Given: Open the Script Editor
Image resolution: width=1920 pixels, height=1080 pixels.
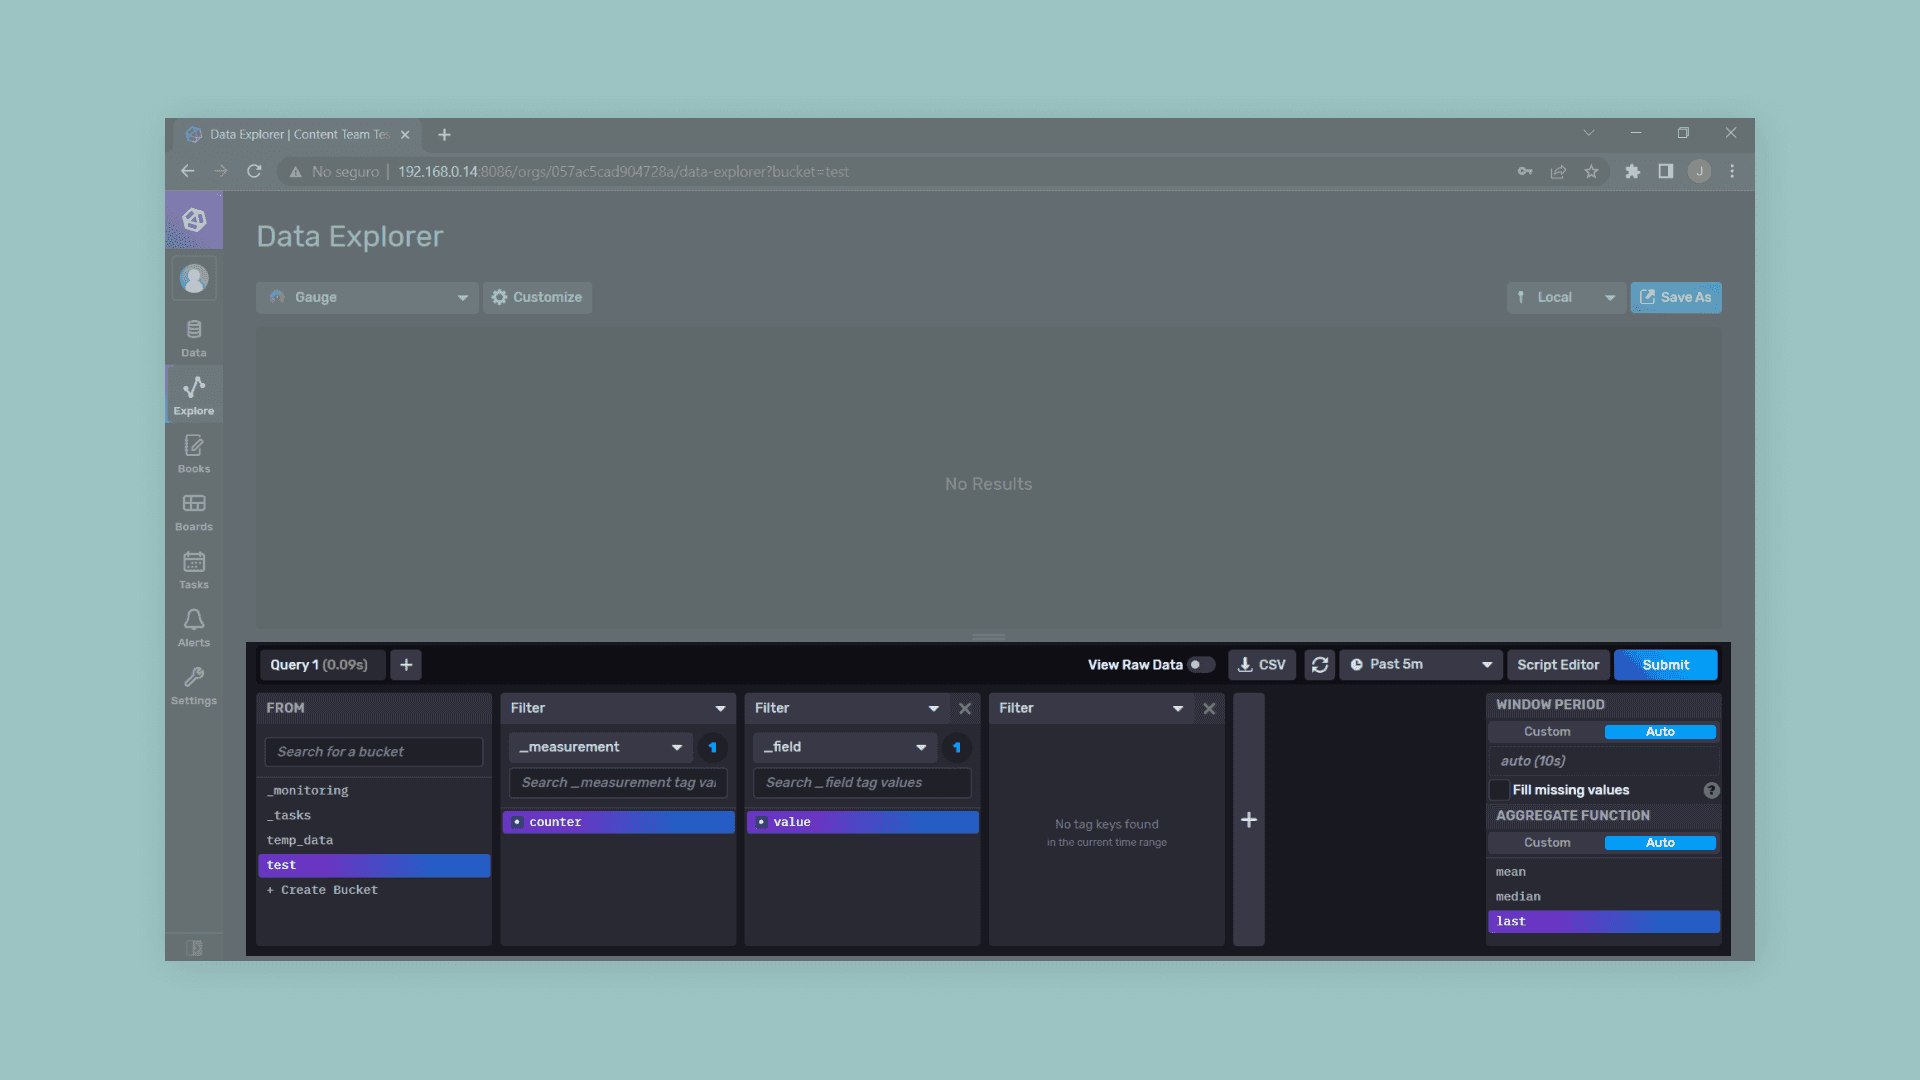Looking at the screenshot, I should coord(1557,665).
